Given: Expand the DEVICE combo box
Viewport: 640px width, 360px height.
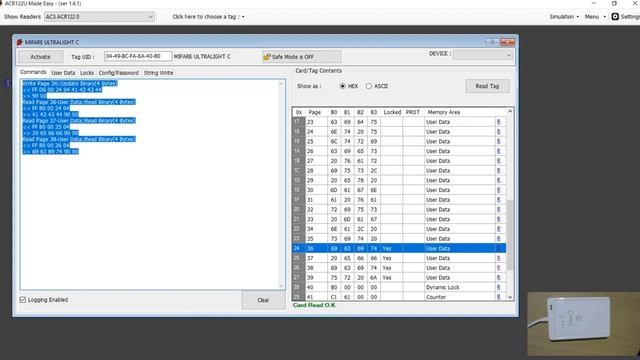Looking at the screenshot, I should [x=483, y=55].
